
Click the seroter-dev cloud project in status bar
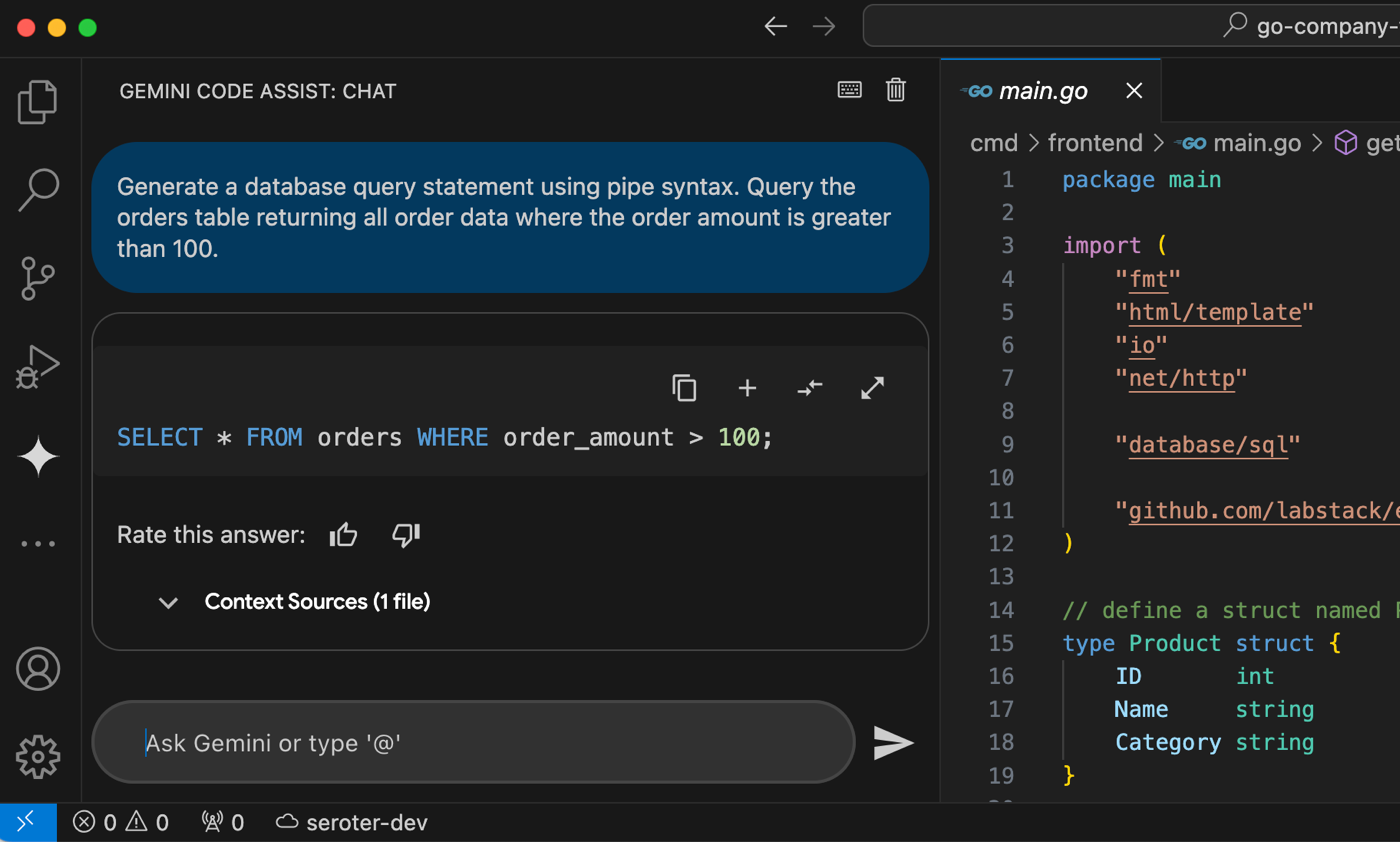[x=352, y=822]
